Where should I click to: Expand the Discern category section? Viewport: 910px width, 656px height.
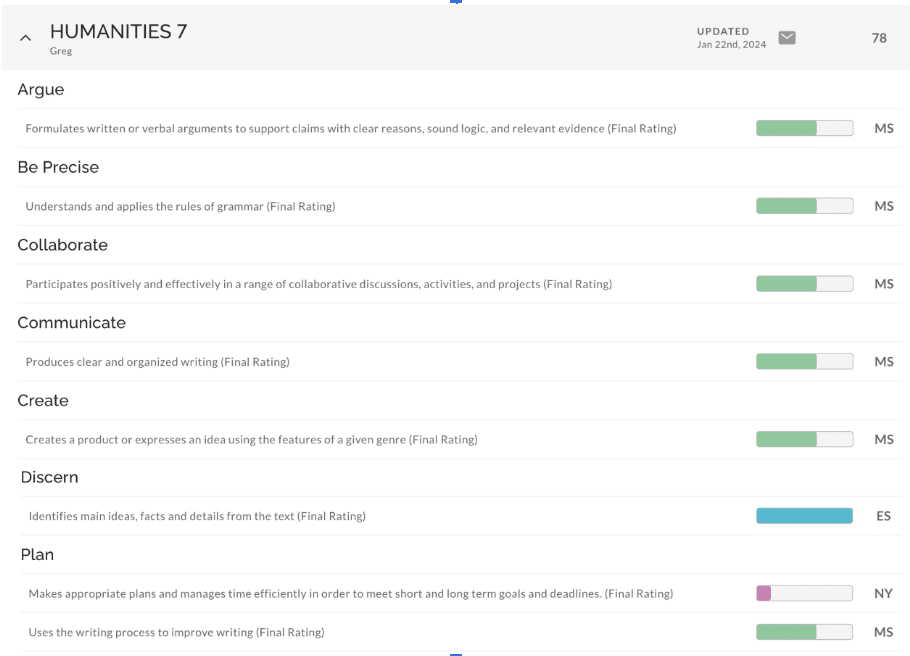click(49, 477)
